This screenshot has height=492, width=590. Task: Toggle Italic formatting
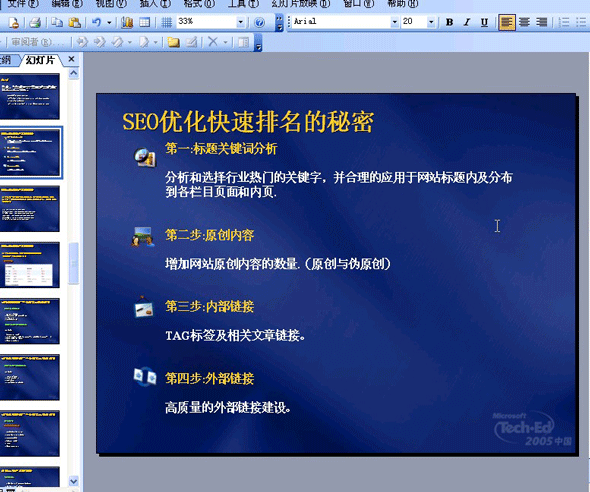click(x=467, y=22)
